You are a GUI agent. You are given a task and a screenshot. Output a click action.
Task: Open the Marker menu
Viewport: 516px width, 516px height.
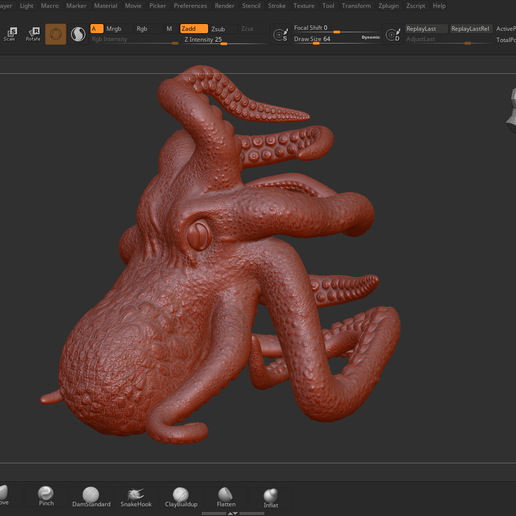click(x=76, y=6)
